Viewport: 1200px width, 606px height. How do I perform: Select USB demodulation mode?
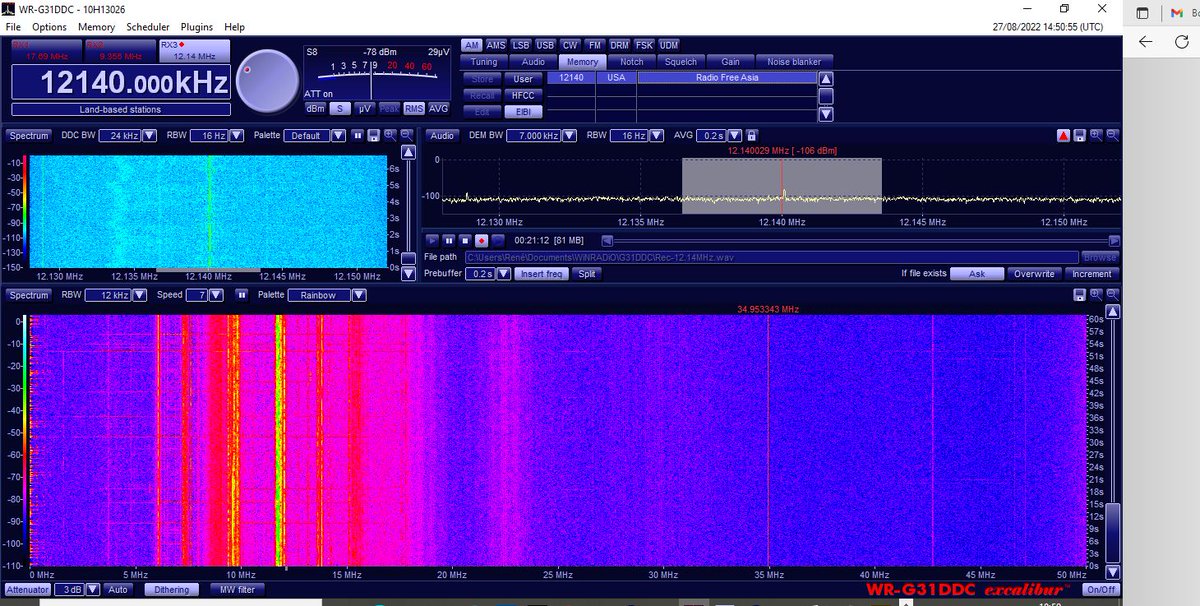pos(545,45)
